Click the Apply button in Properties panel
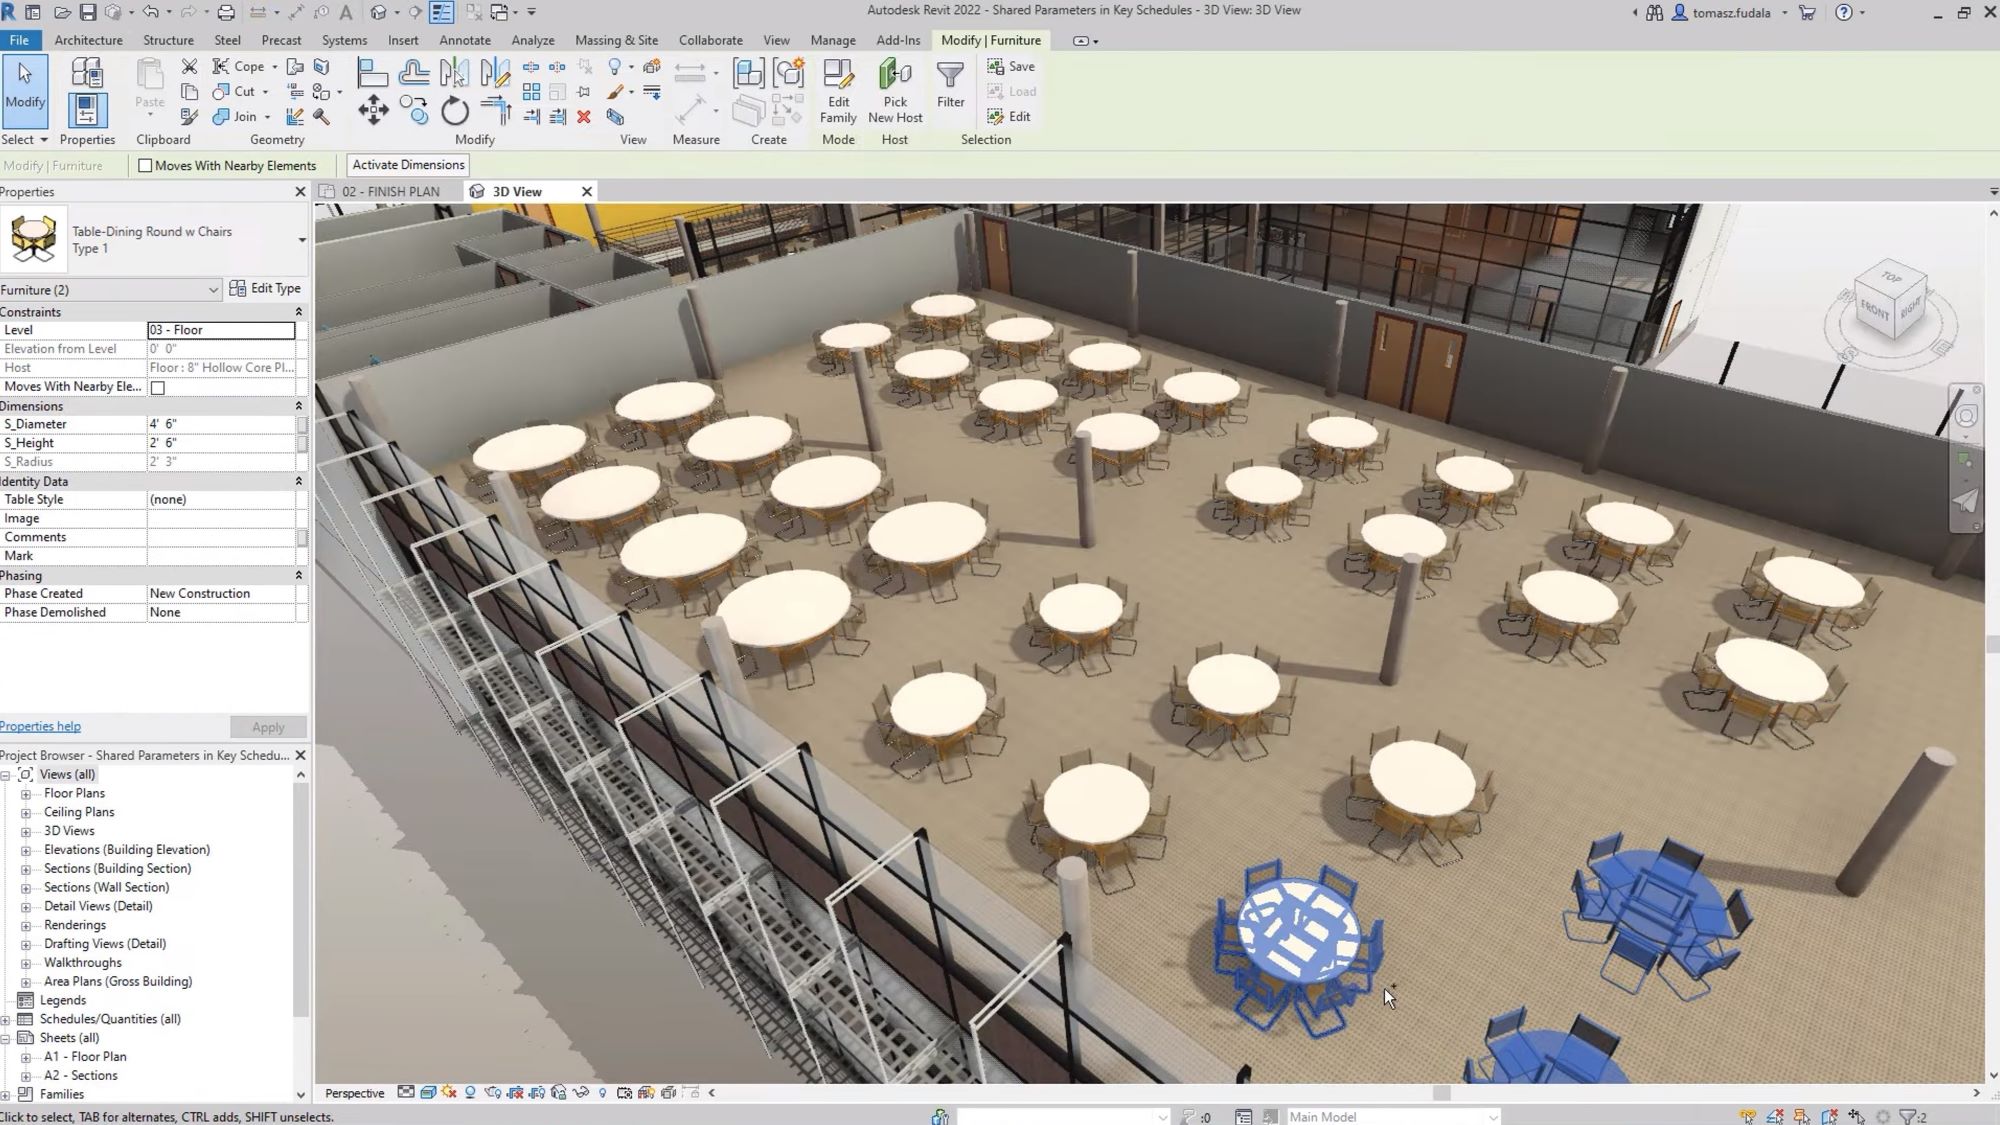2000x1125 pixels. [x=266, y=725]
